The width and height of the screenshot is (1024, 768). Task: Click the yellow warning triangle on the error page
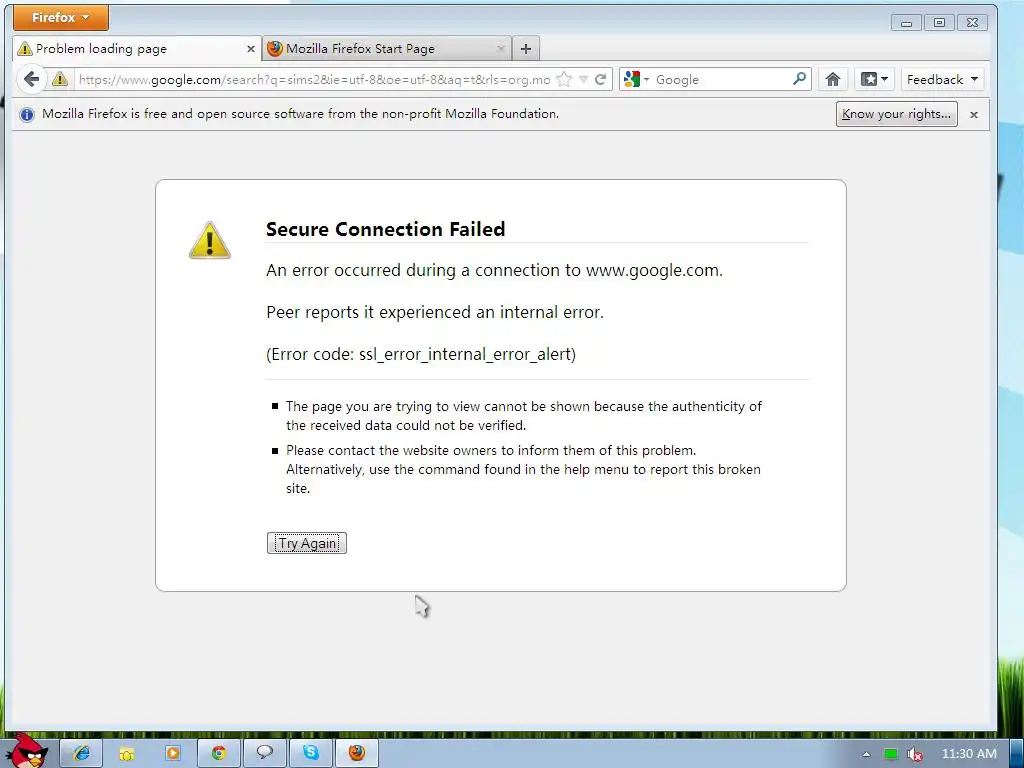click(210, 240)
